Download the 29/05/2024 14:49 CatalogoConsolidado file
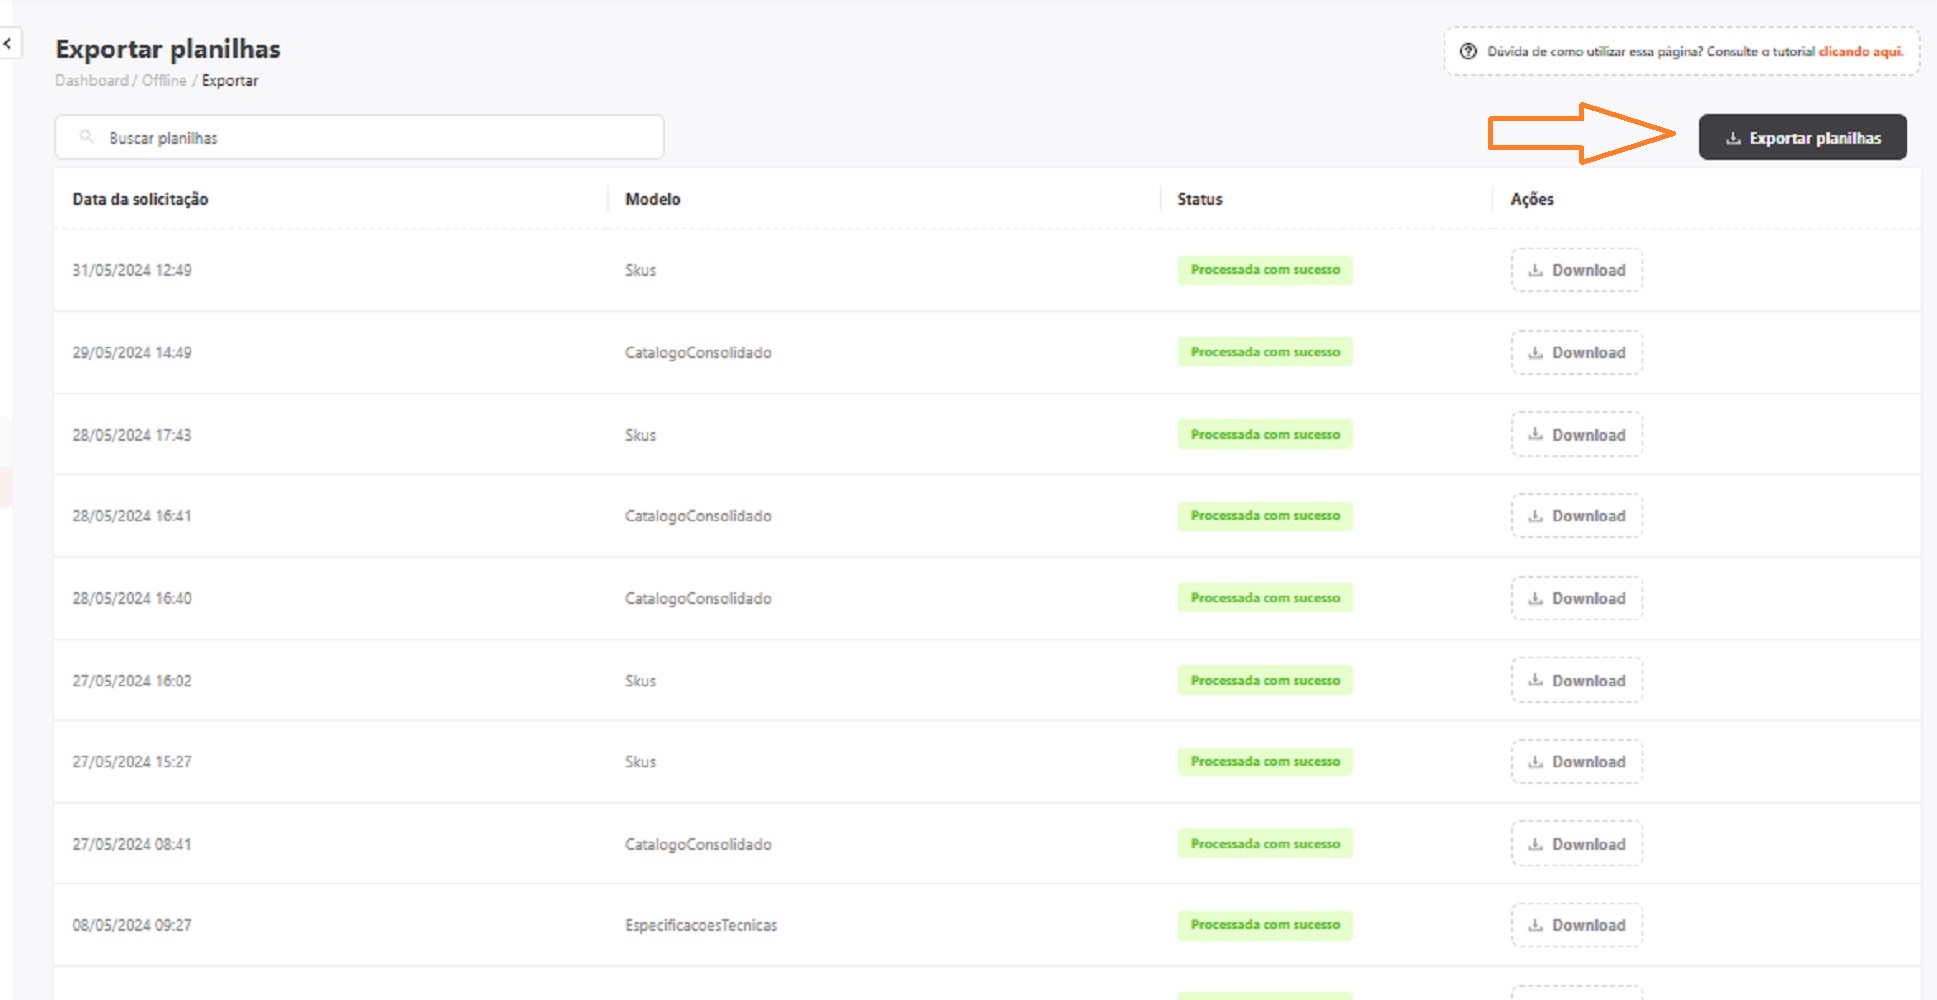The image size is (1937, 1000). point(1576,353)
